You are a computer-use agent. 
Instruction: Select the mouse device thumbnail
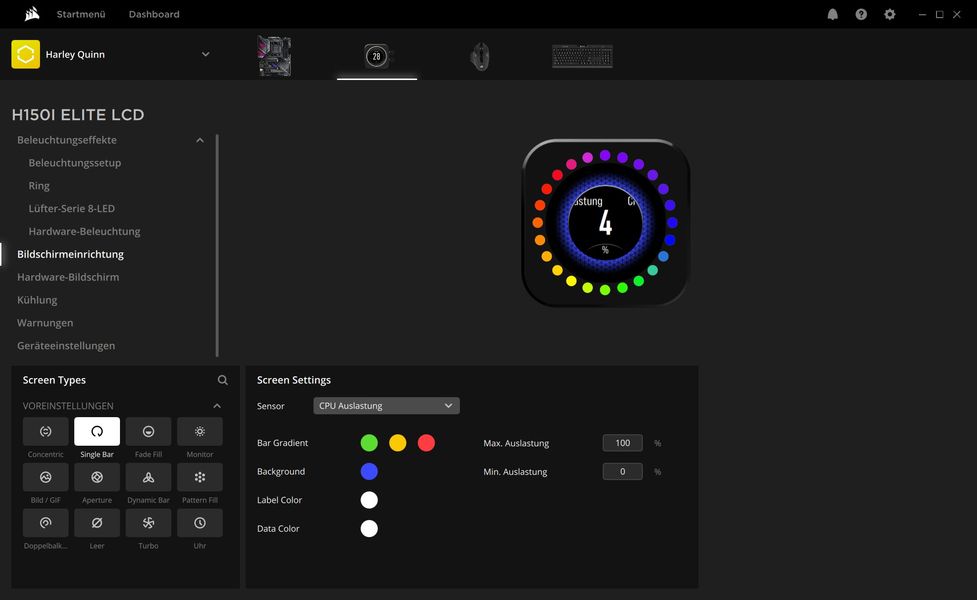480,56
